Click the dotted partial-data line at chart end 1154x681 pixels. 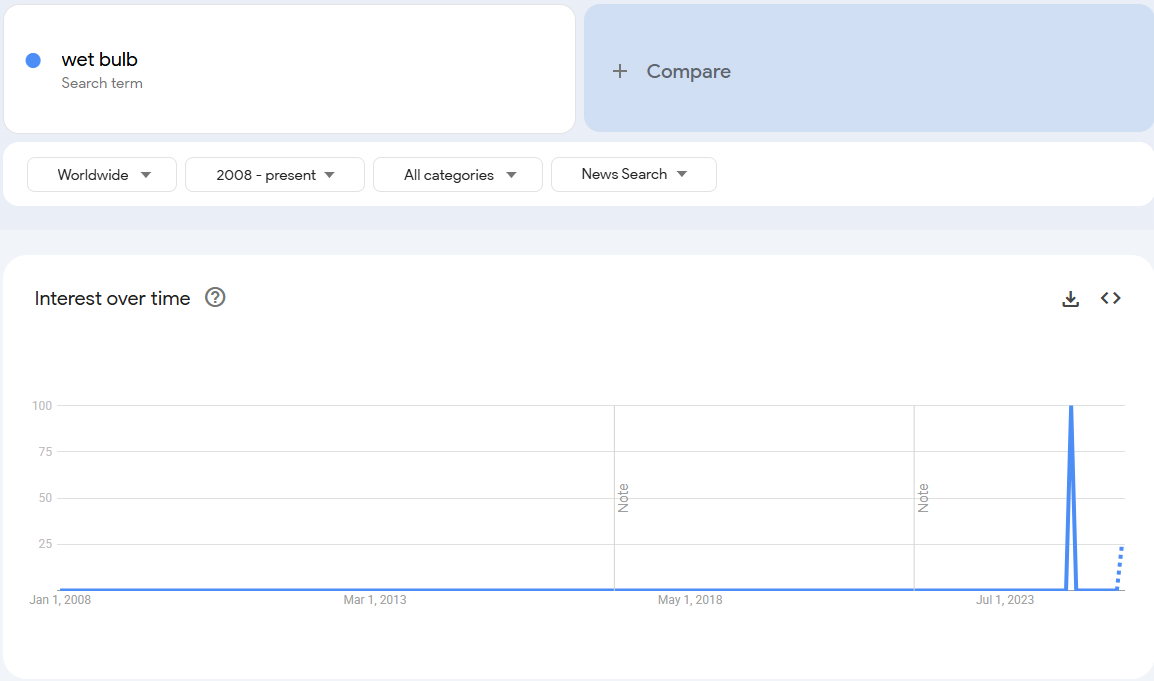click(x=1119, y=568)
